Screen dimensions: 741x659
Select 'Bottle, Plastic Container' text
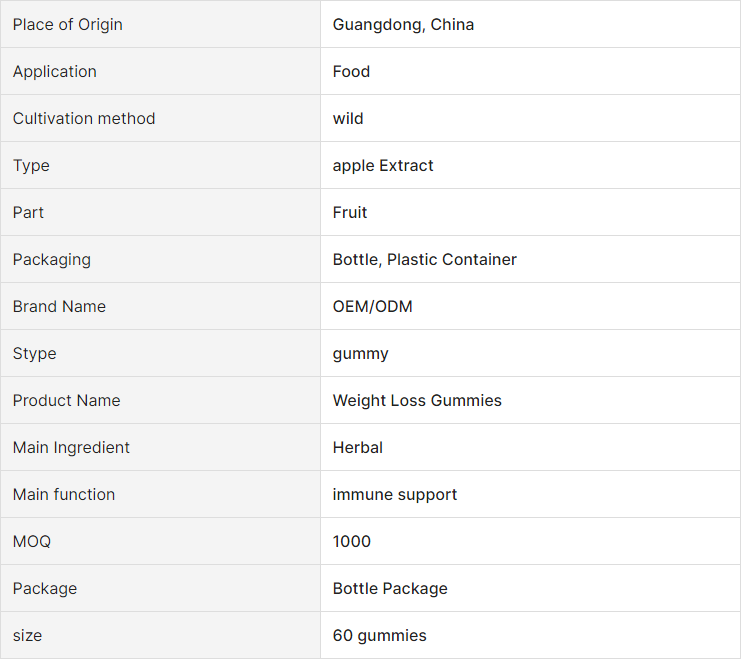pyautogui.click(x=424, y=260)
